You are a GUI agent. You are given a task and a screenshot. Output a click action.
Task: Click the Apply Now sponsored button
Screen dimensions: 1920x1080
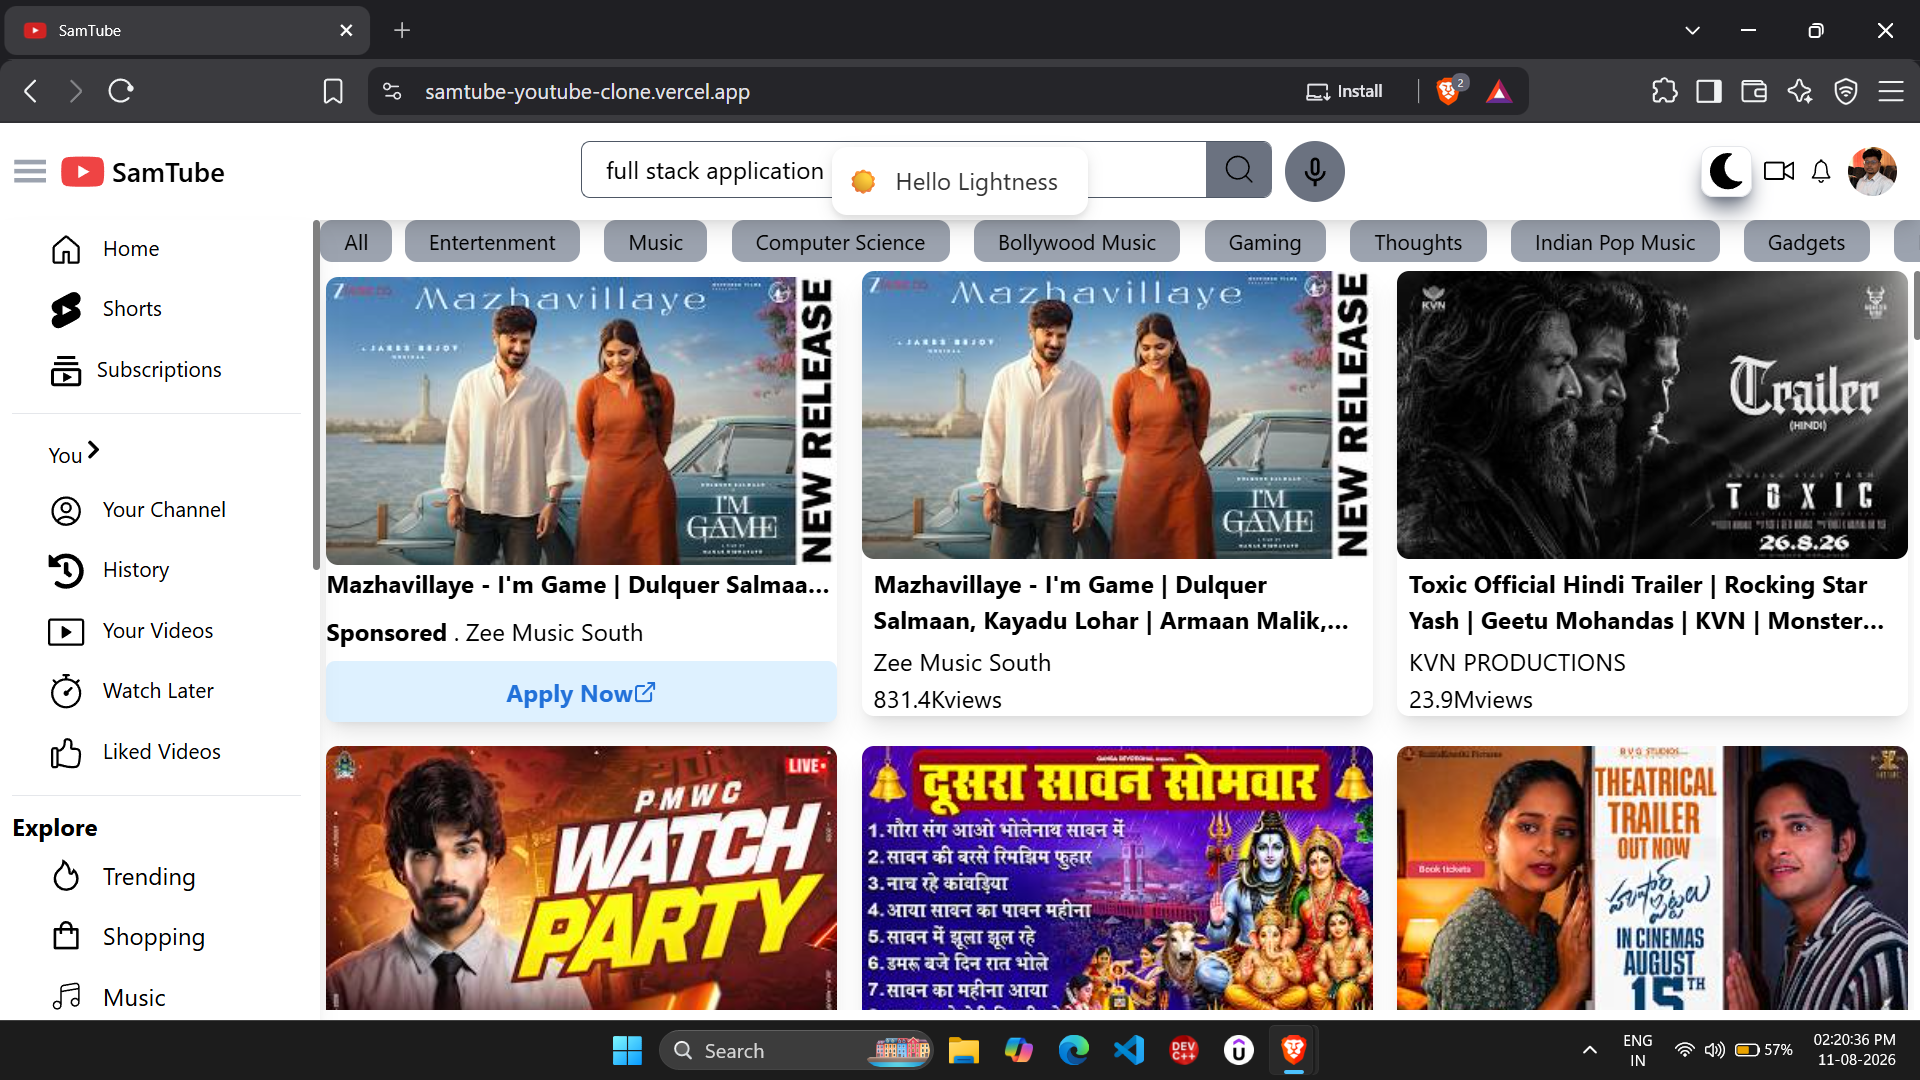coord(581,692)
